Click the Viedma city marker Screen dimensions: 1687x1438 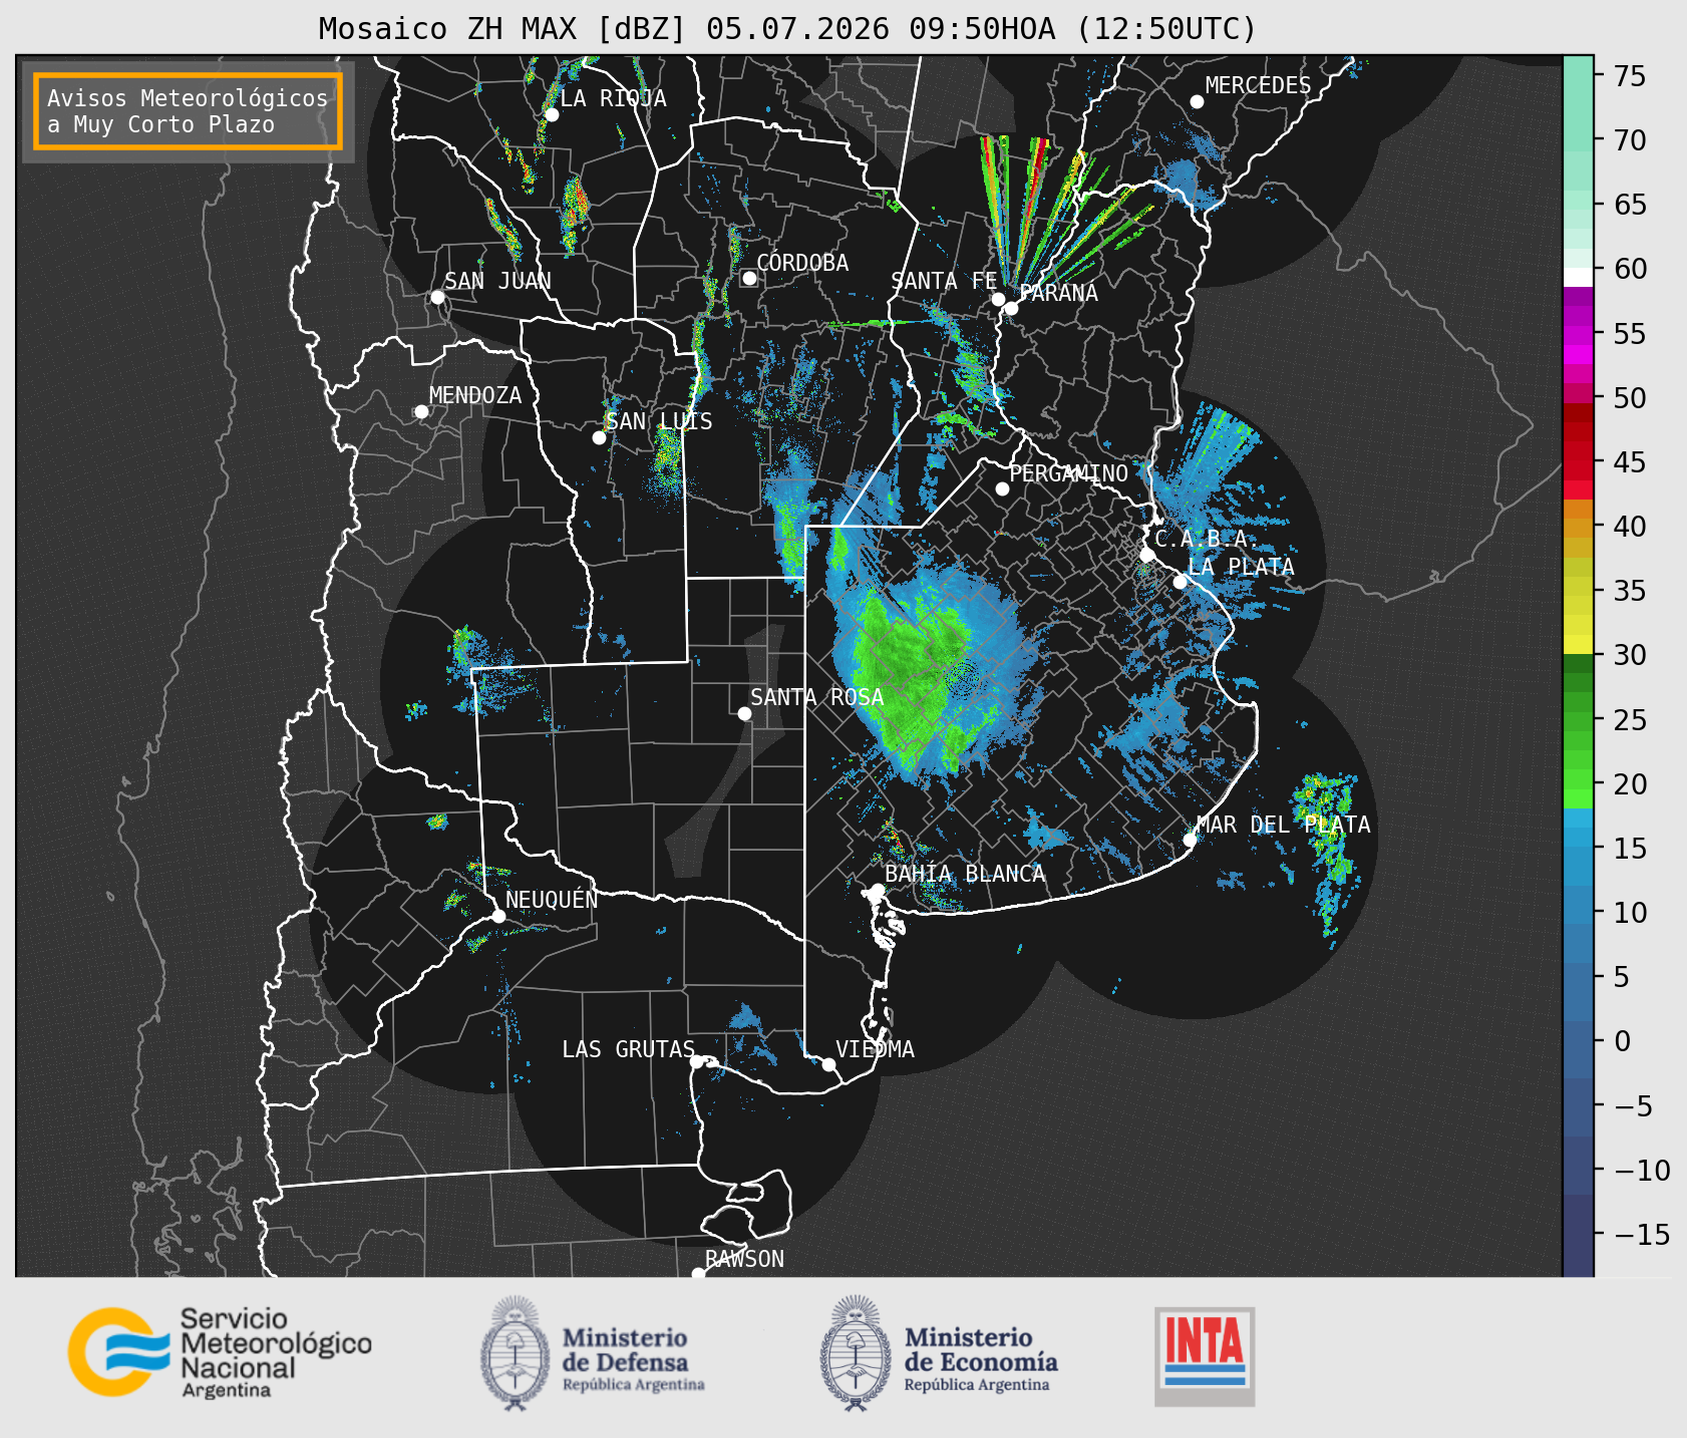pos(829,1064)
